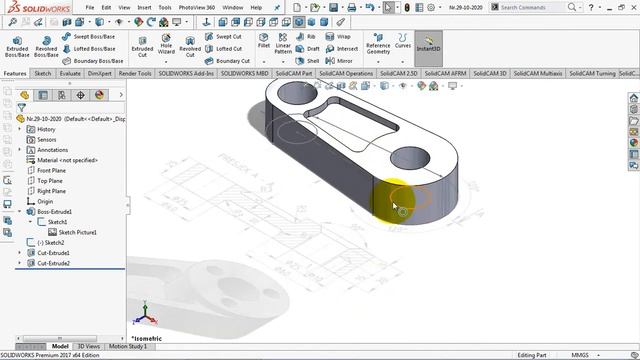Switch to the SOLIDWORKS Add-Ins tab
The image size is (640, 360).
186,73
